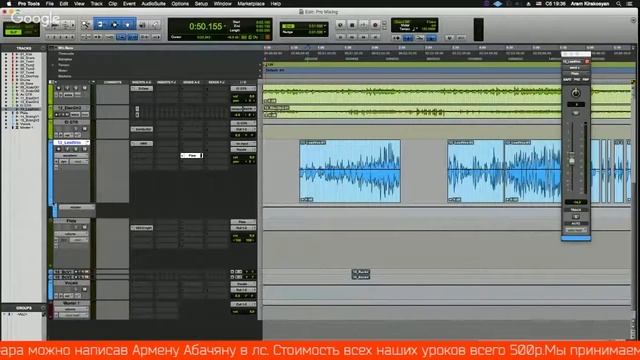Select the Pencil tool
The height and width of the screenshot is (360, 640).
click(x=156, y=25)
